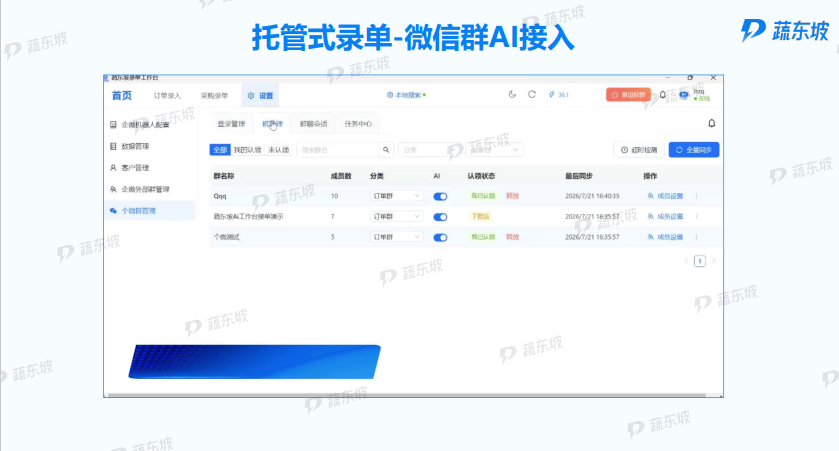
Task: Open 客户管理 in sidebar
Action: coord(135,167)
